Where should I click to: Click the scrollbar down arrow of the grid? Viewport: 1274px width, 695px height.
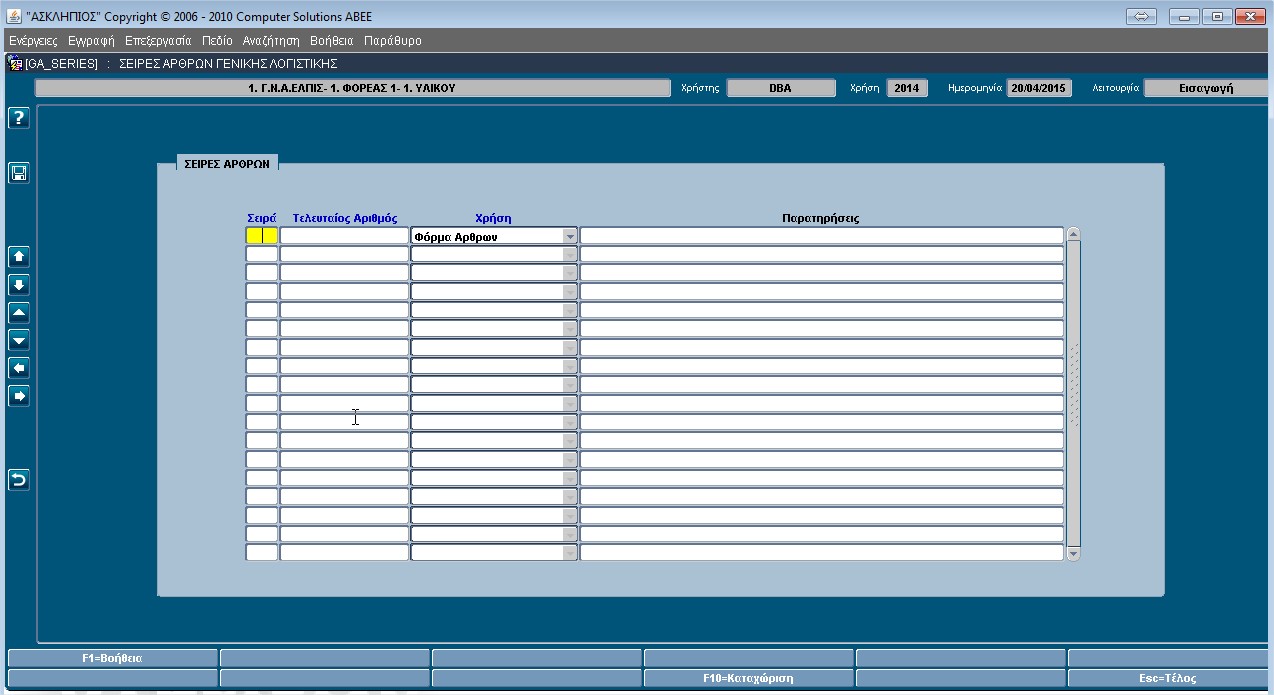[1073, 554]
